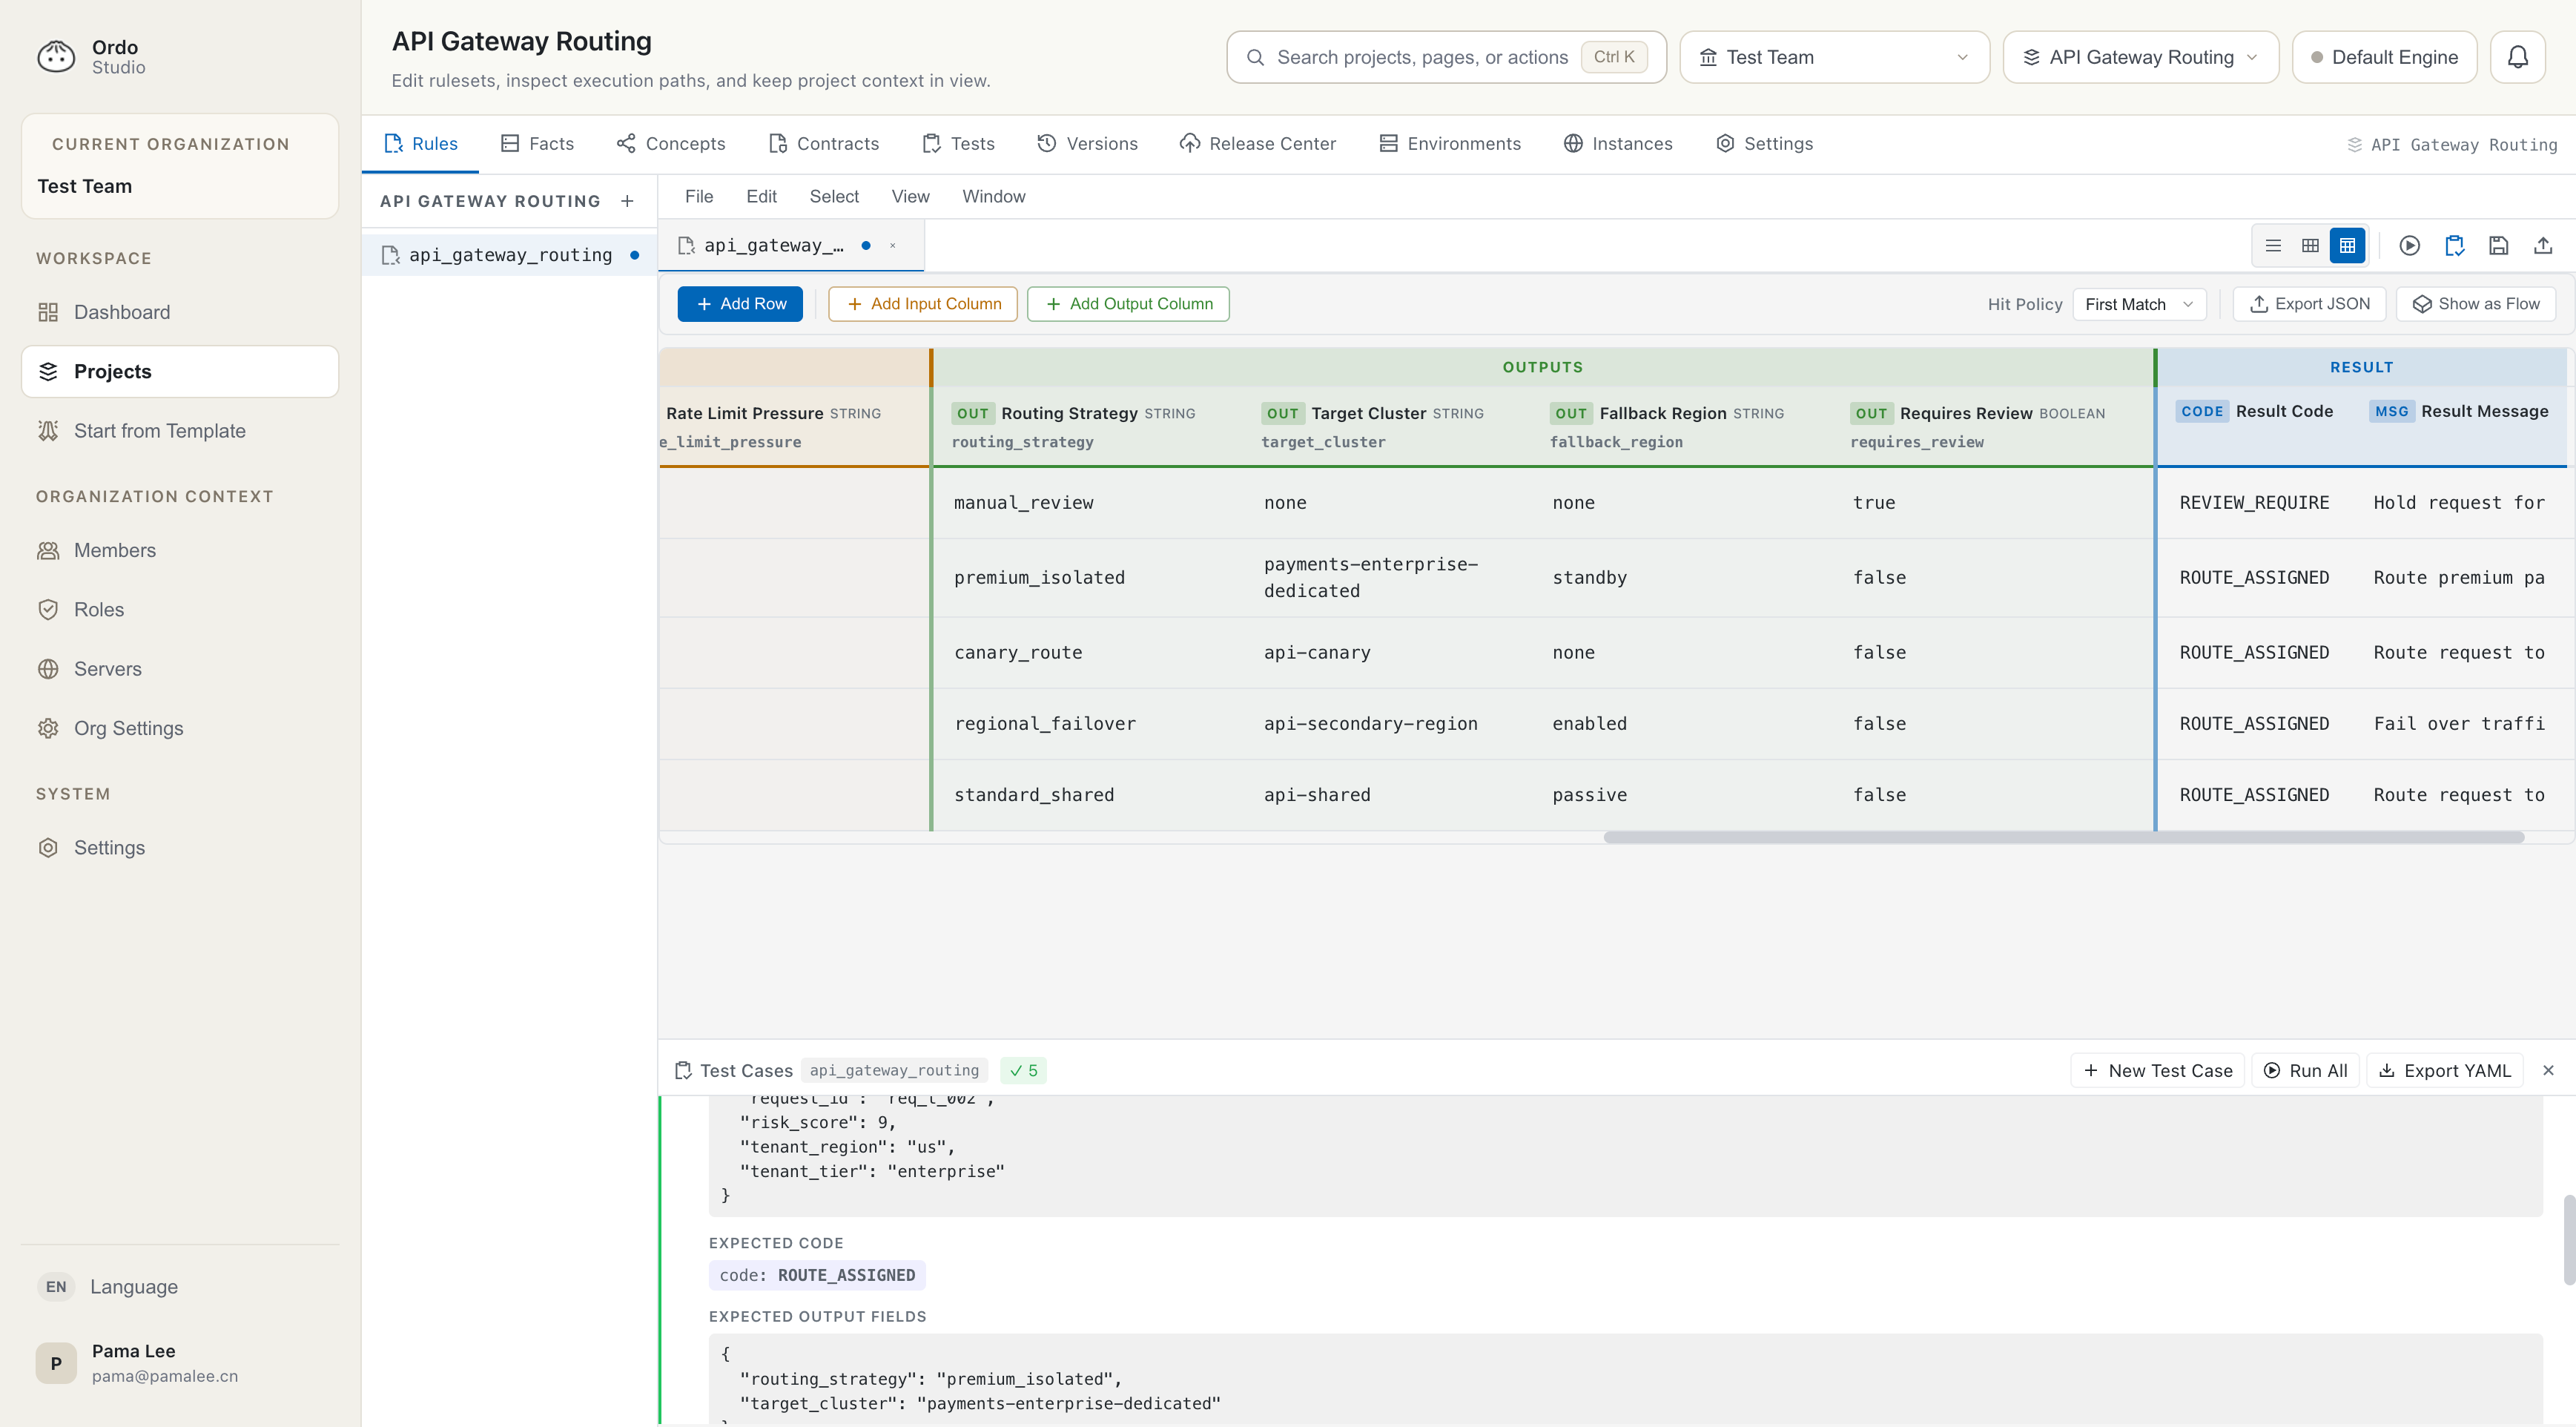Open notifications via the bell icon
This screenshot has width=2576, height=1427.
2518,56
